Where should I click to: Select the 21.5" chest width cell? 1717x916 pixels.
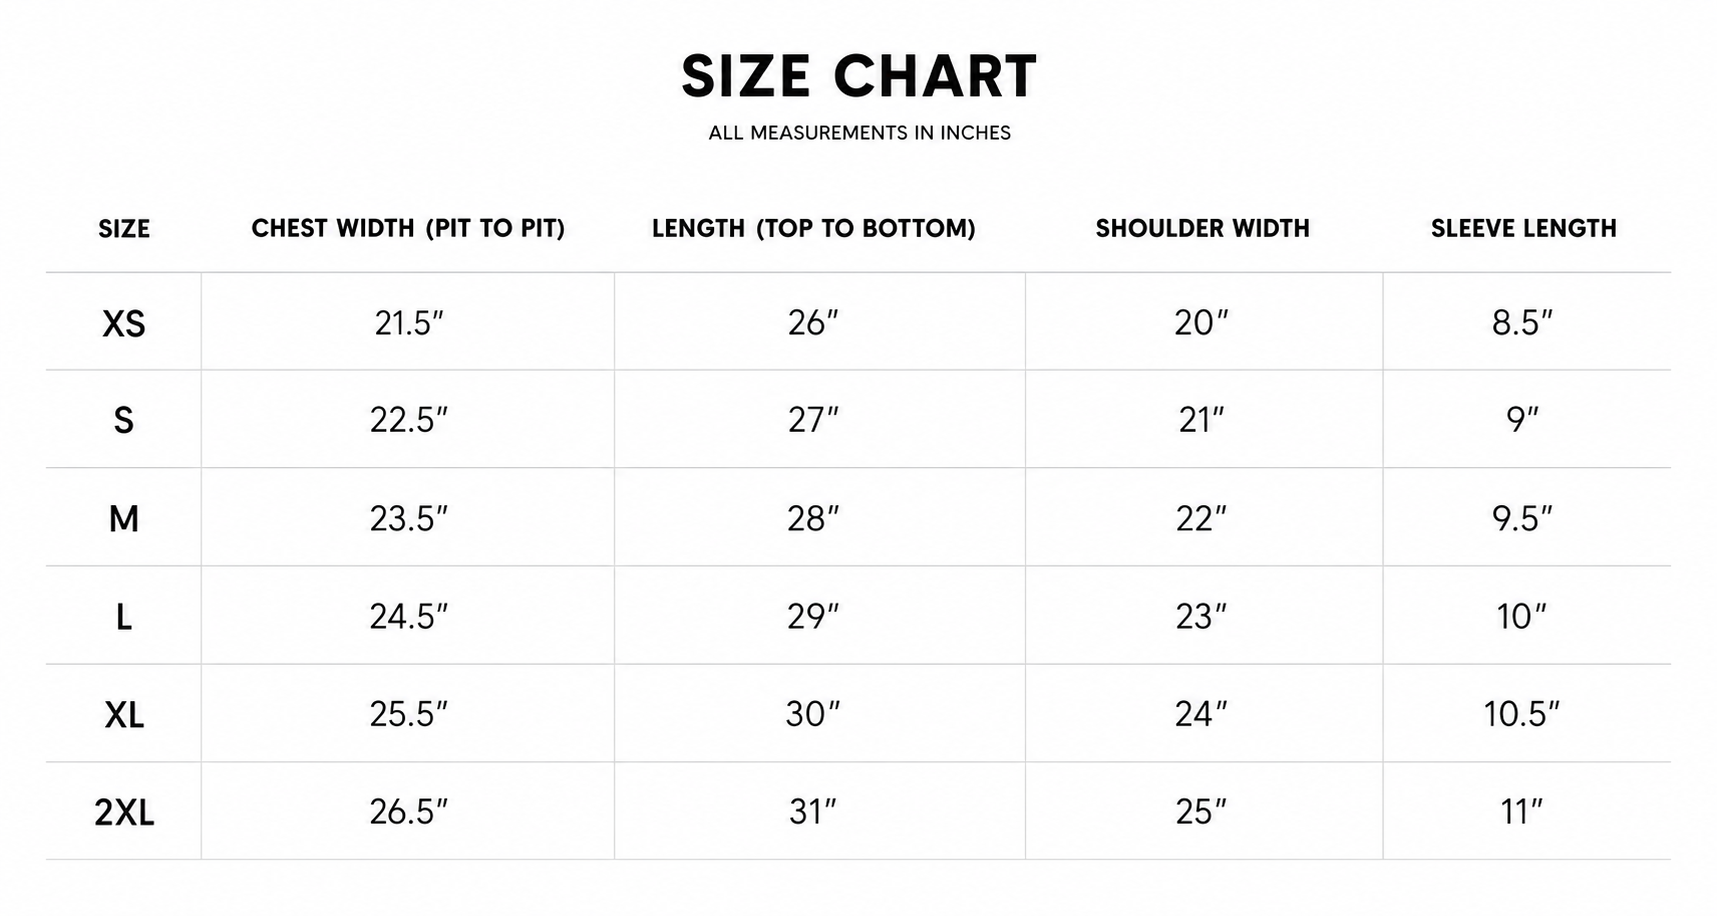[x=408, y=323]
